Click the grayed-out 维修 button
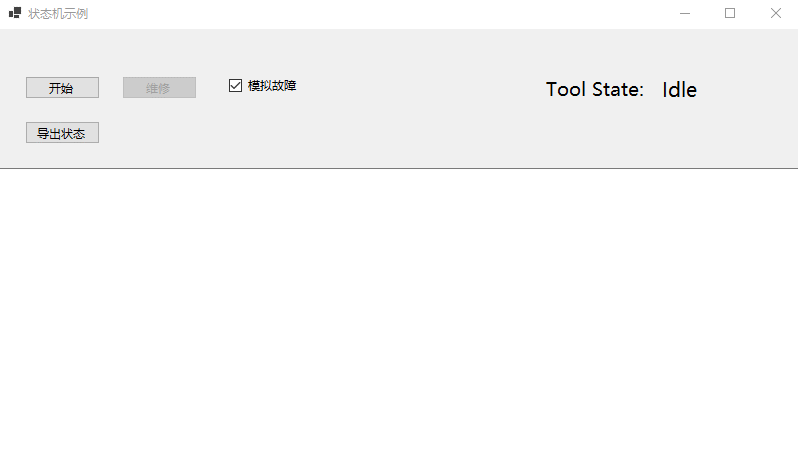The width and height of the screenshot is (798, 476). 159,88
